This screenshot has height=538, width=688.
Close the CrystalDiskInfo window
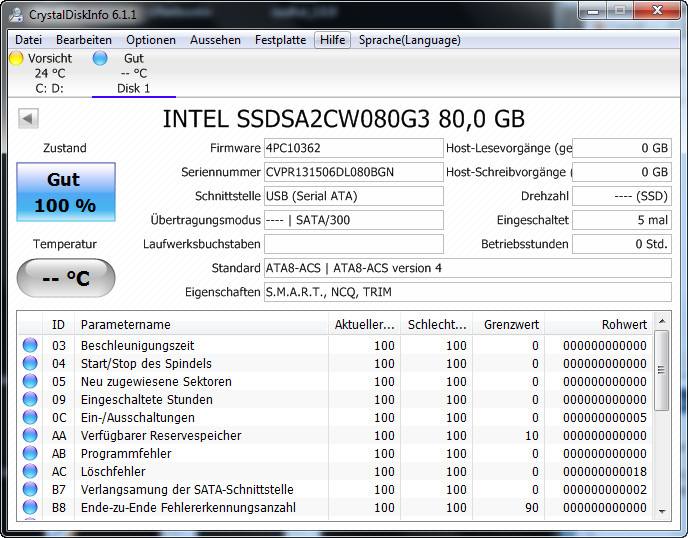pyautogui.click(x=657, y=11)
